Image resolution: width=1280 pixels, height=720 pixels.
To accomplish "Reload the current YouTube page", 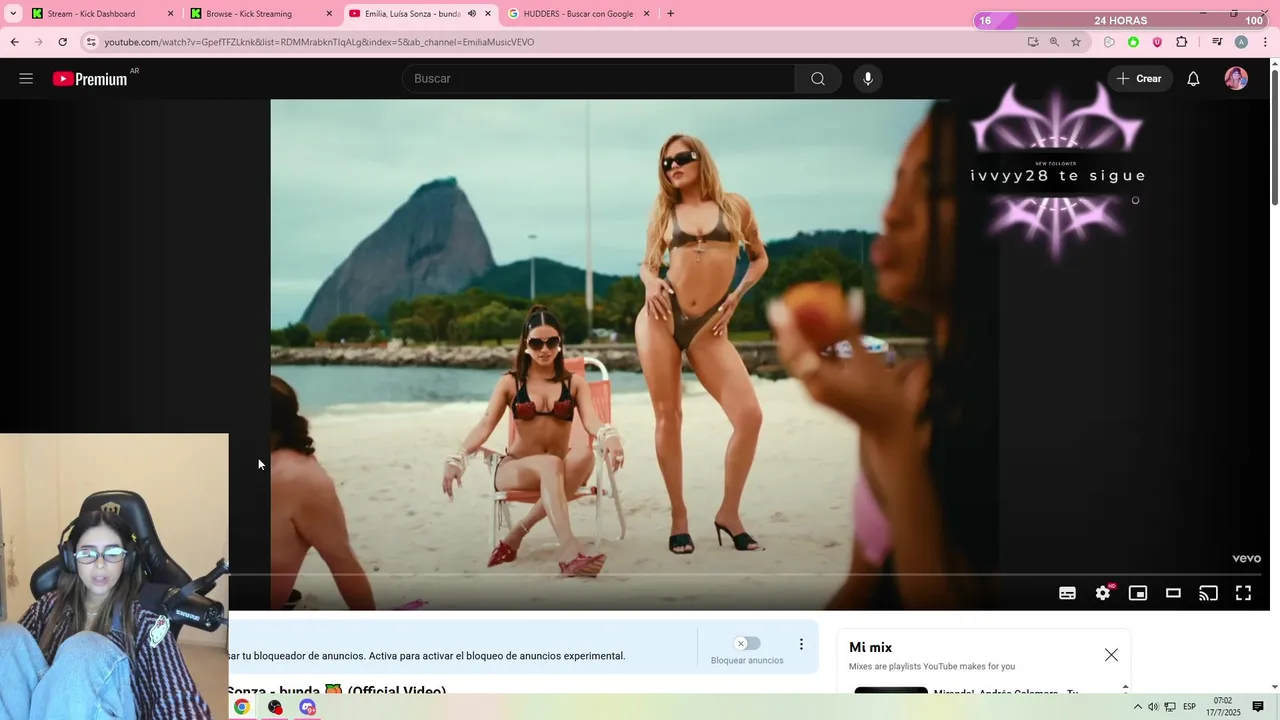I will coord(62,42).
